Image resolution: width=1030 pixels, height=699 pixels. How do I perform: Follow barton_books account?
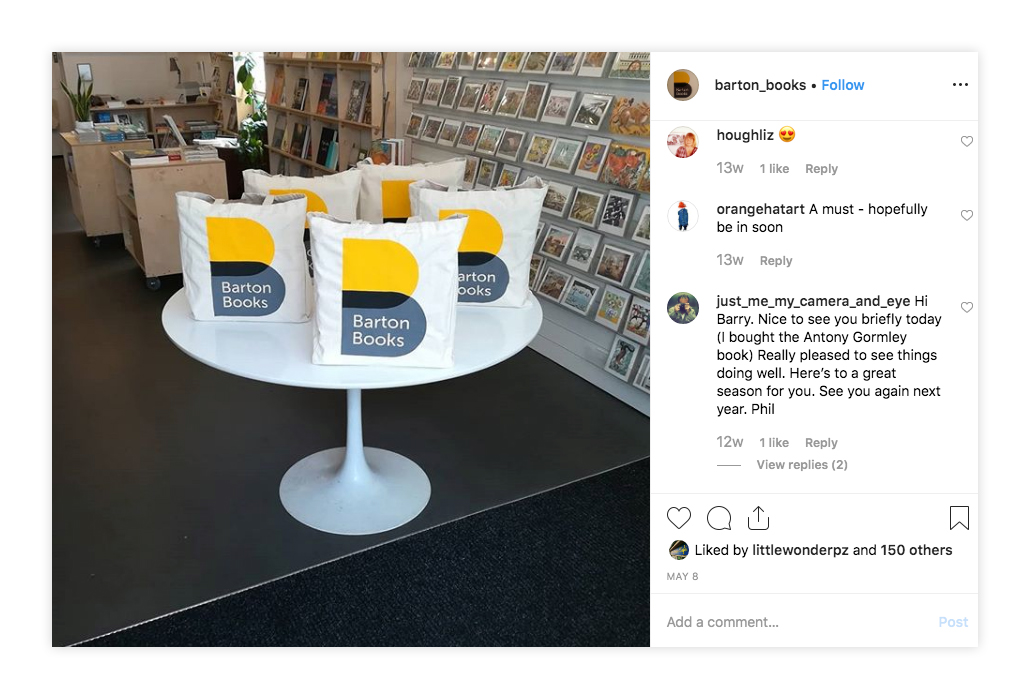[x=842, y=85]
